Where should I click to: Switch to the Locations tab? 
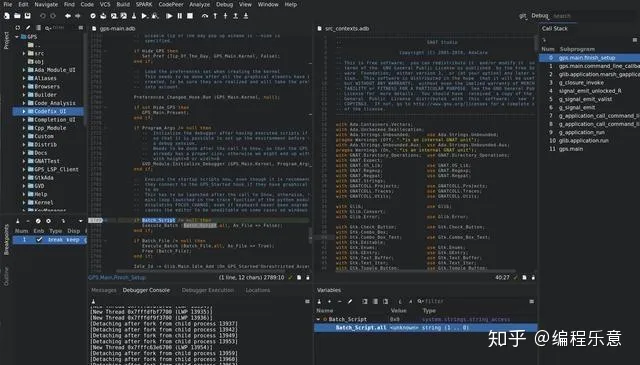coord(258,290)
